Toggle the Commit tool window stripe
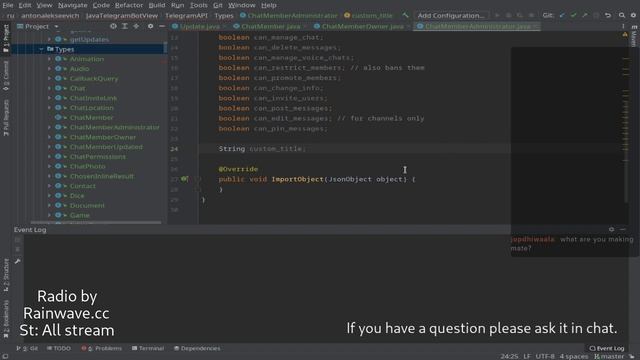 [6, 76]
